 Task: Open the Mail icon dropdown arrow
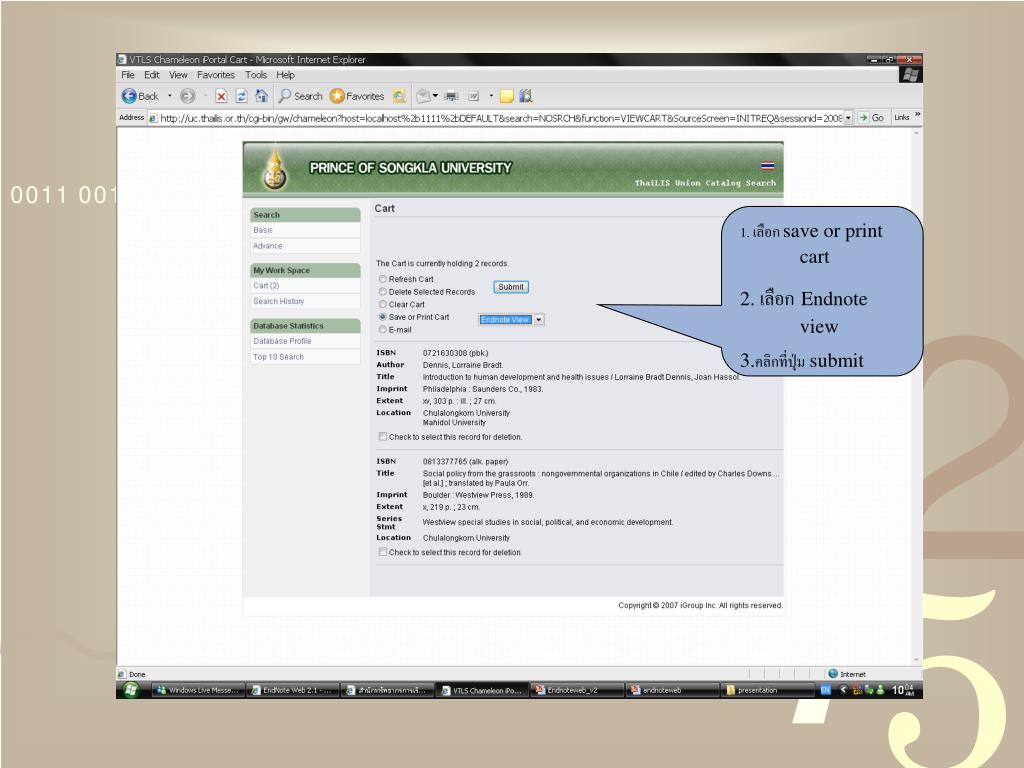tap(435, 96)
